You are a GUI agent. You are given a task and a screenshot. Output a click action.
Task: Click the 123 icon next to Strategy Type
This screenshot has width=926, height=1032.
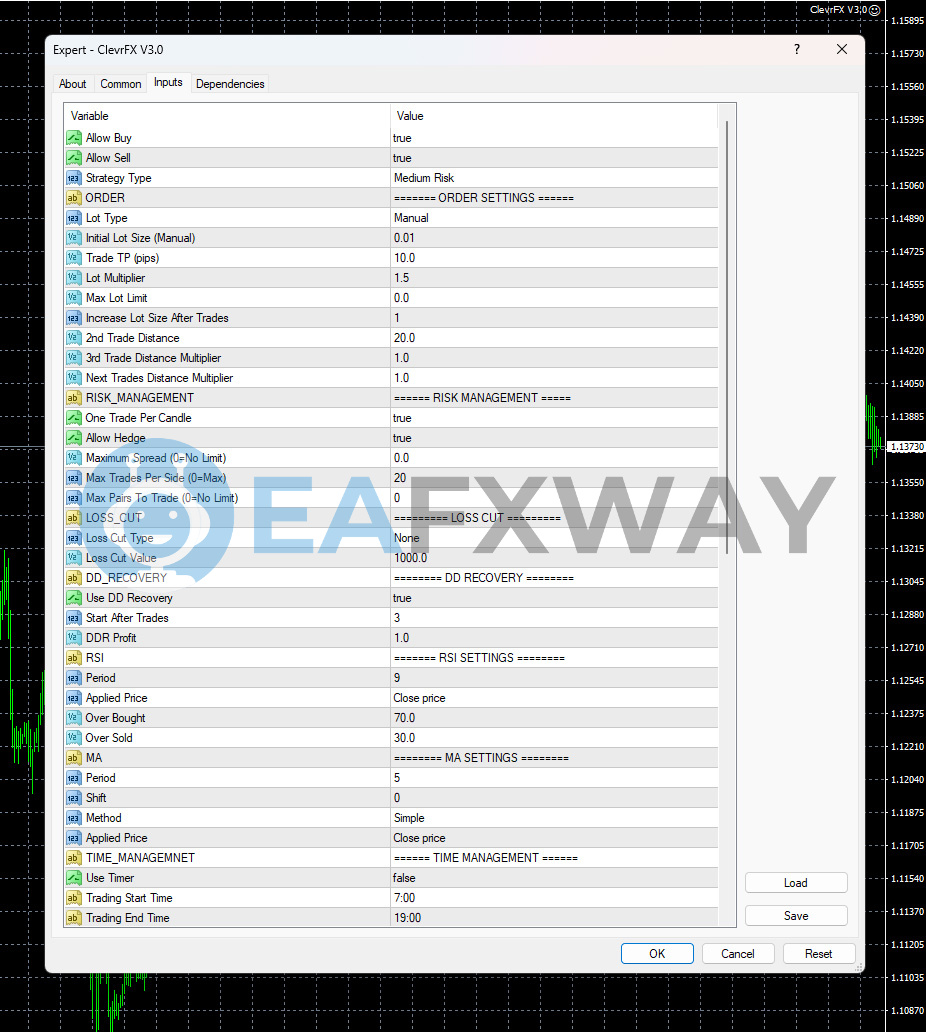click(x=73, y=177)
